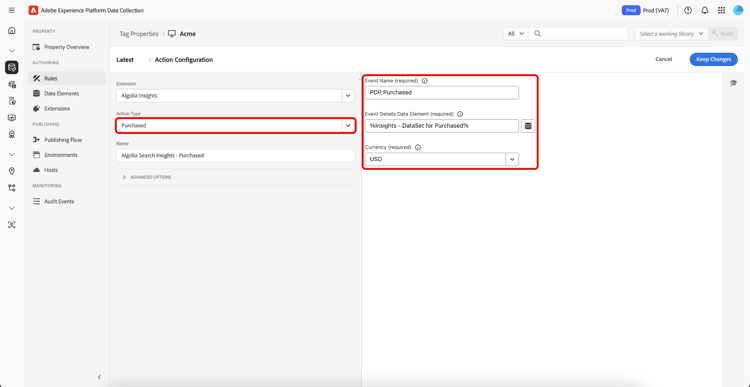
Task: Collapse sidebar with left chevron
Action: point(99,377)
